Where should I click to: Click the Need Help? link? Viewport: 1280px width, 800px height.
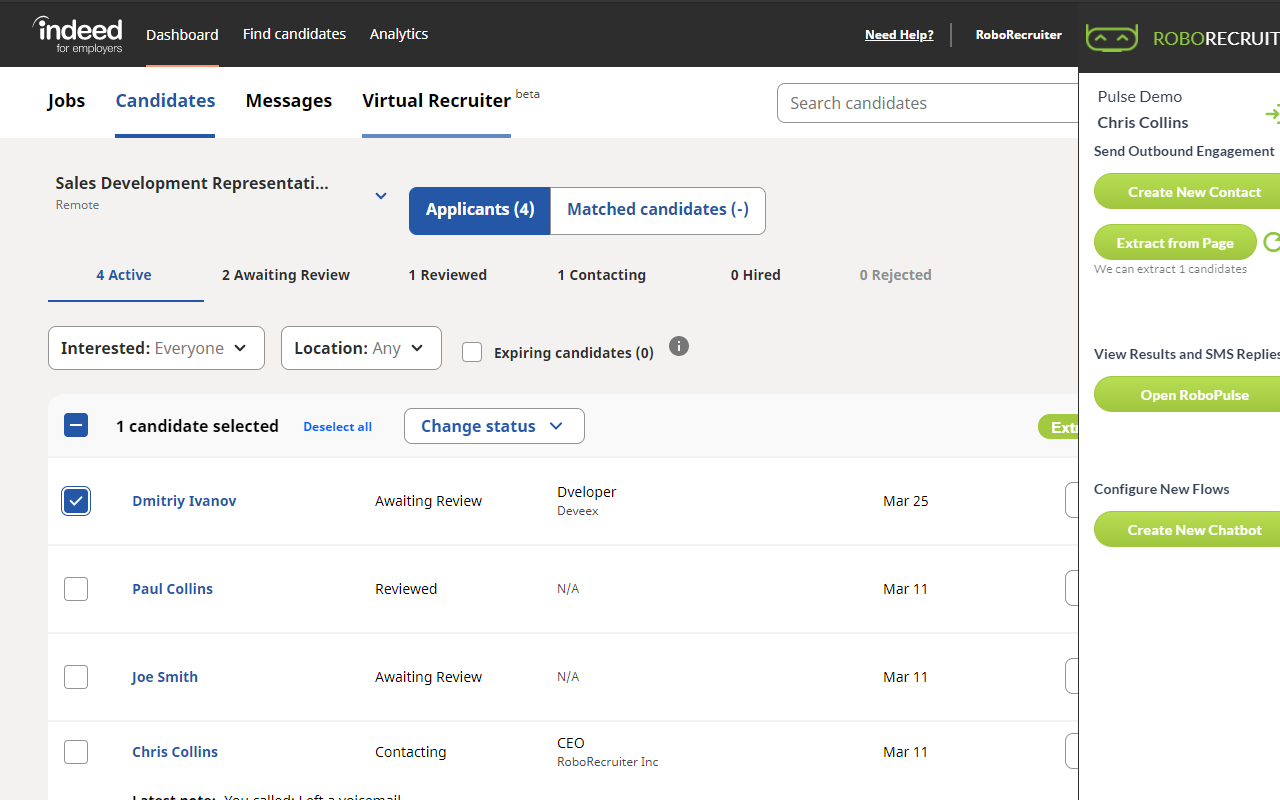pyautogui.click(x=899, y=35)
